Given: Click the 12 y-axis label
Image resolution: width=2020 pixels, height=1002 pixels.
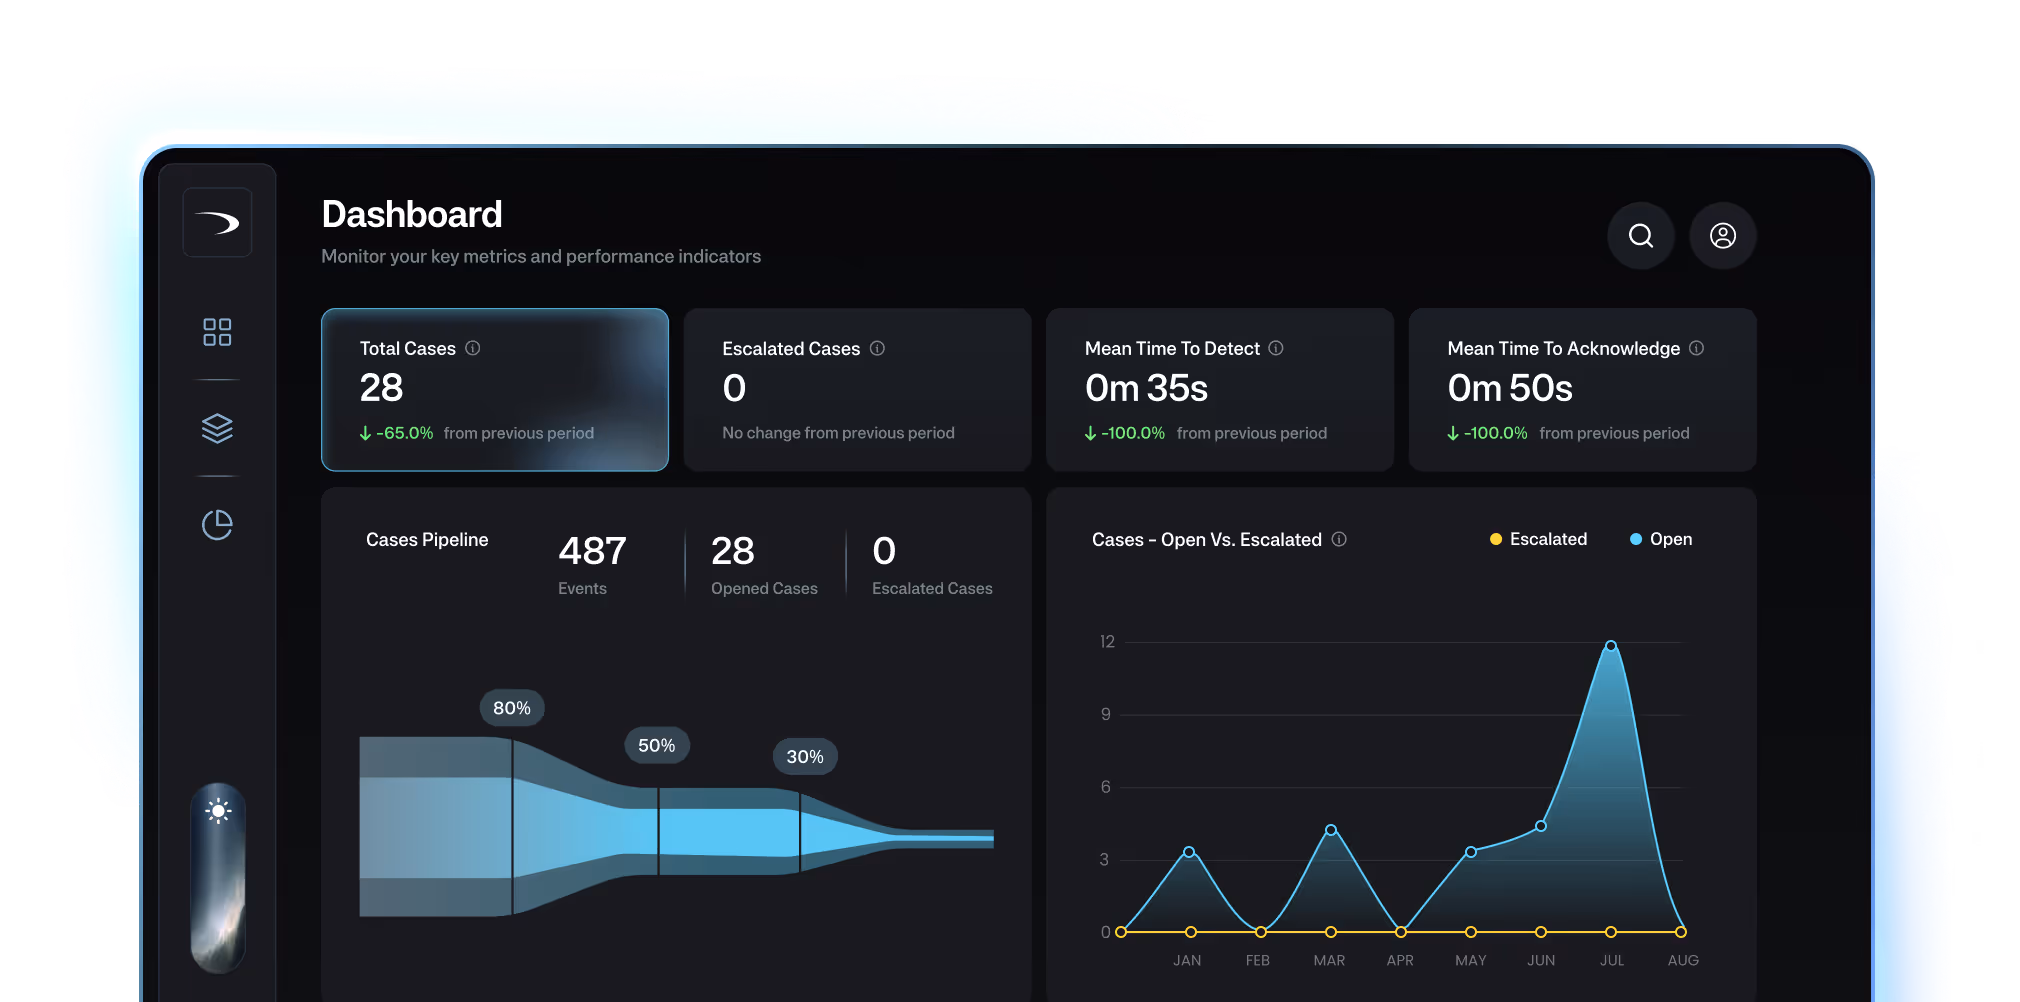Looking at the screenshot, I should (x=1107, y=642).
